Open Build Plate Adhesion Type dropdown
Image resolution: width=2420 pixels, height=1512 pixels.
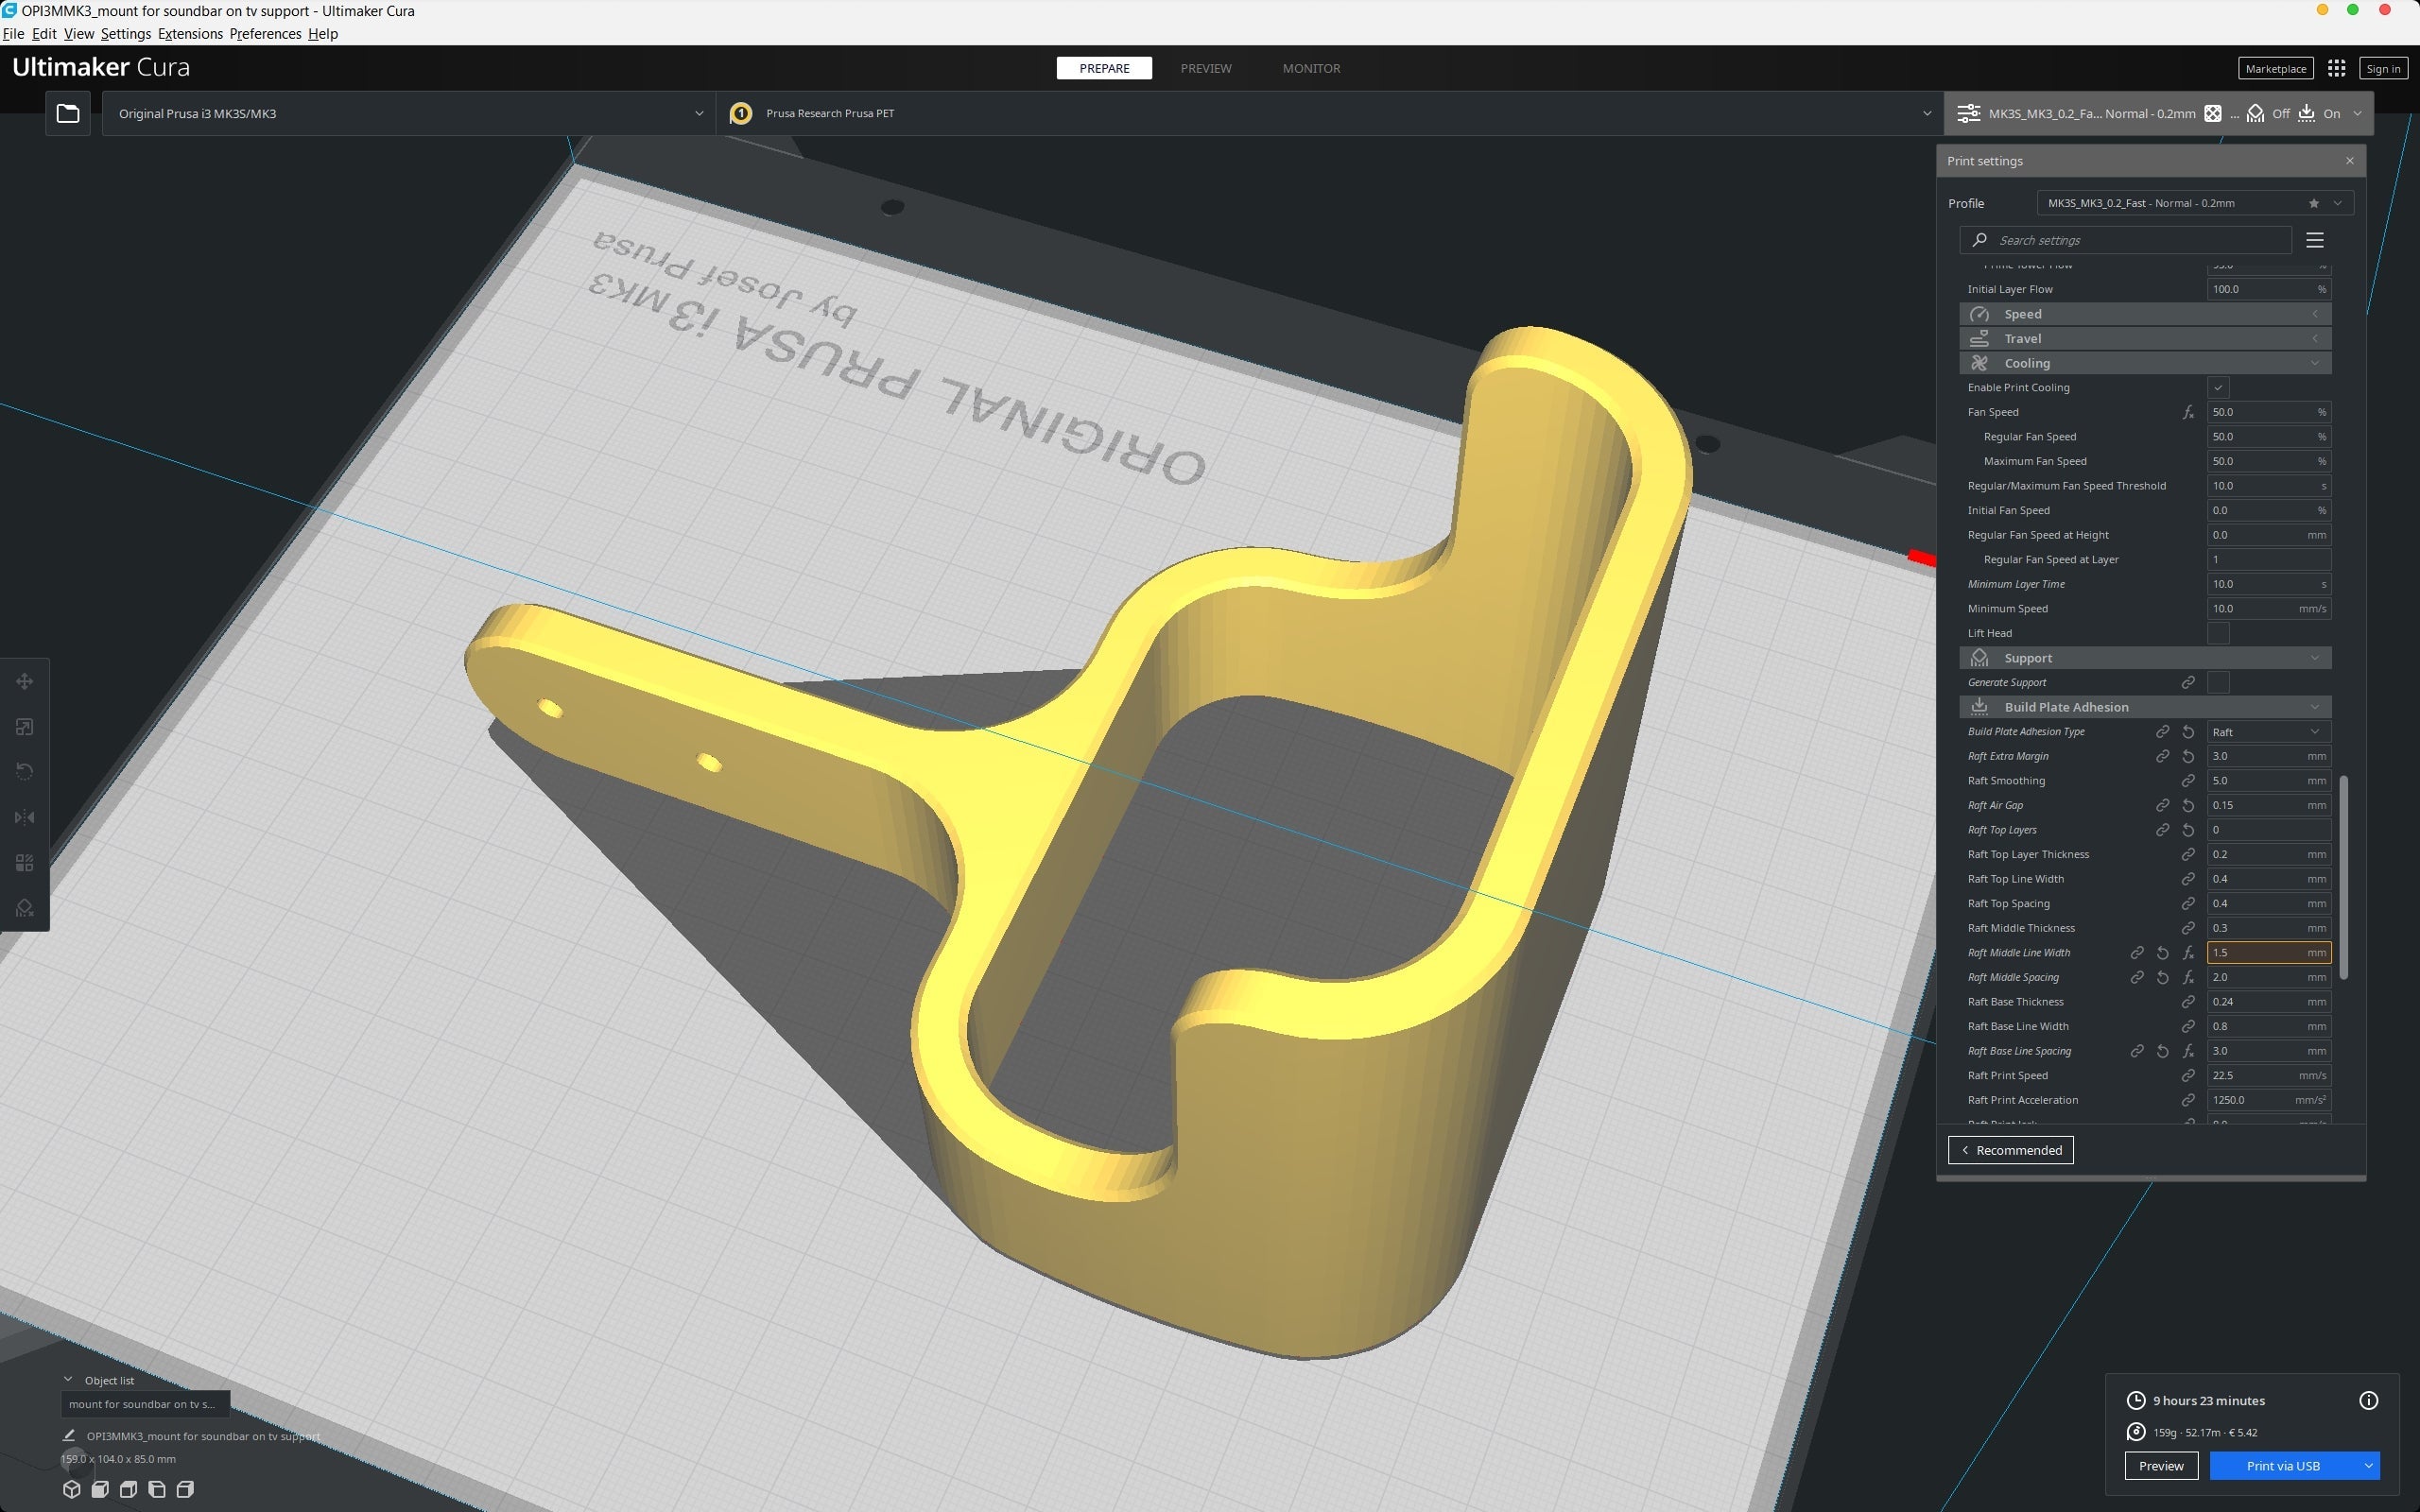point(2268,732)
